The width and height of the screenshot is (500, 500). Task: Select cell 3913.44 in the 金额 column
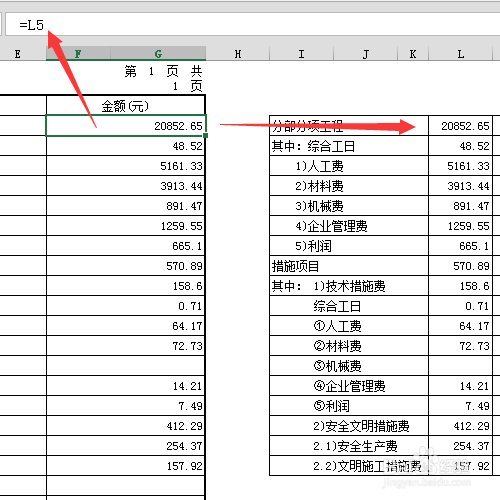(125, 186)
